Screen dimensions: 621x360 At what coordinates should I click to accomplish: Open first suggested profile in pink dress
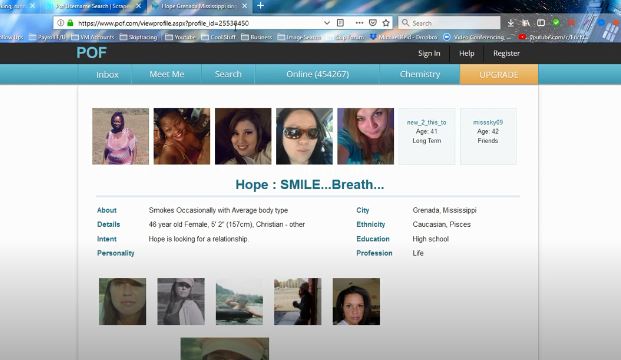120,136
